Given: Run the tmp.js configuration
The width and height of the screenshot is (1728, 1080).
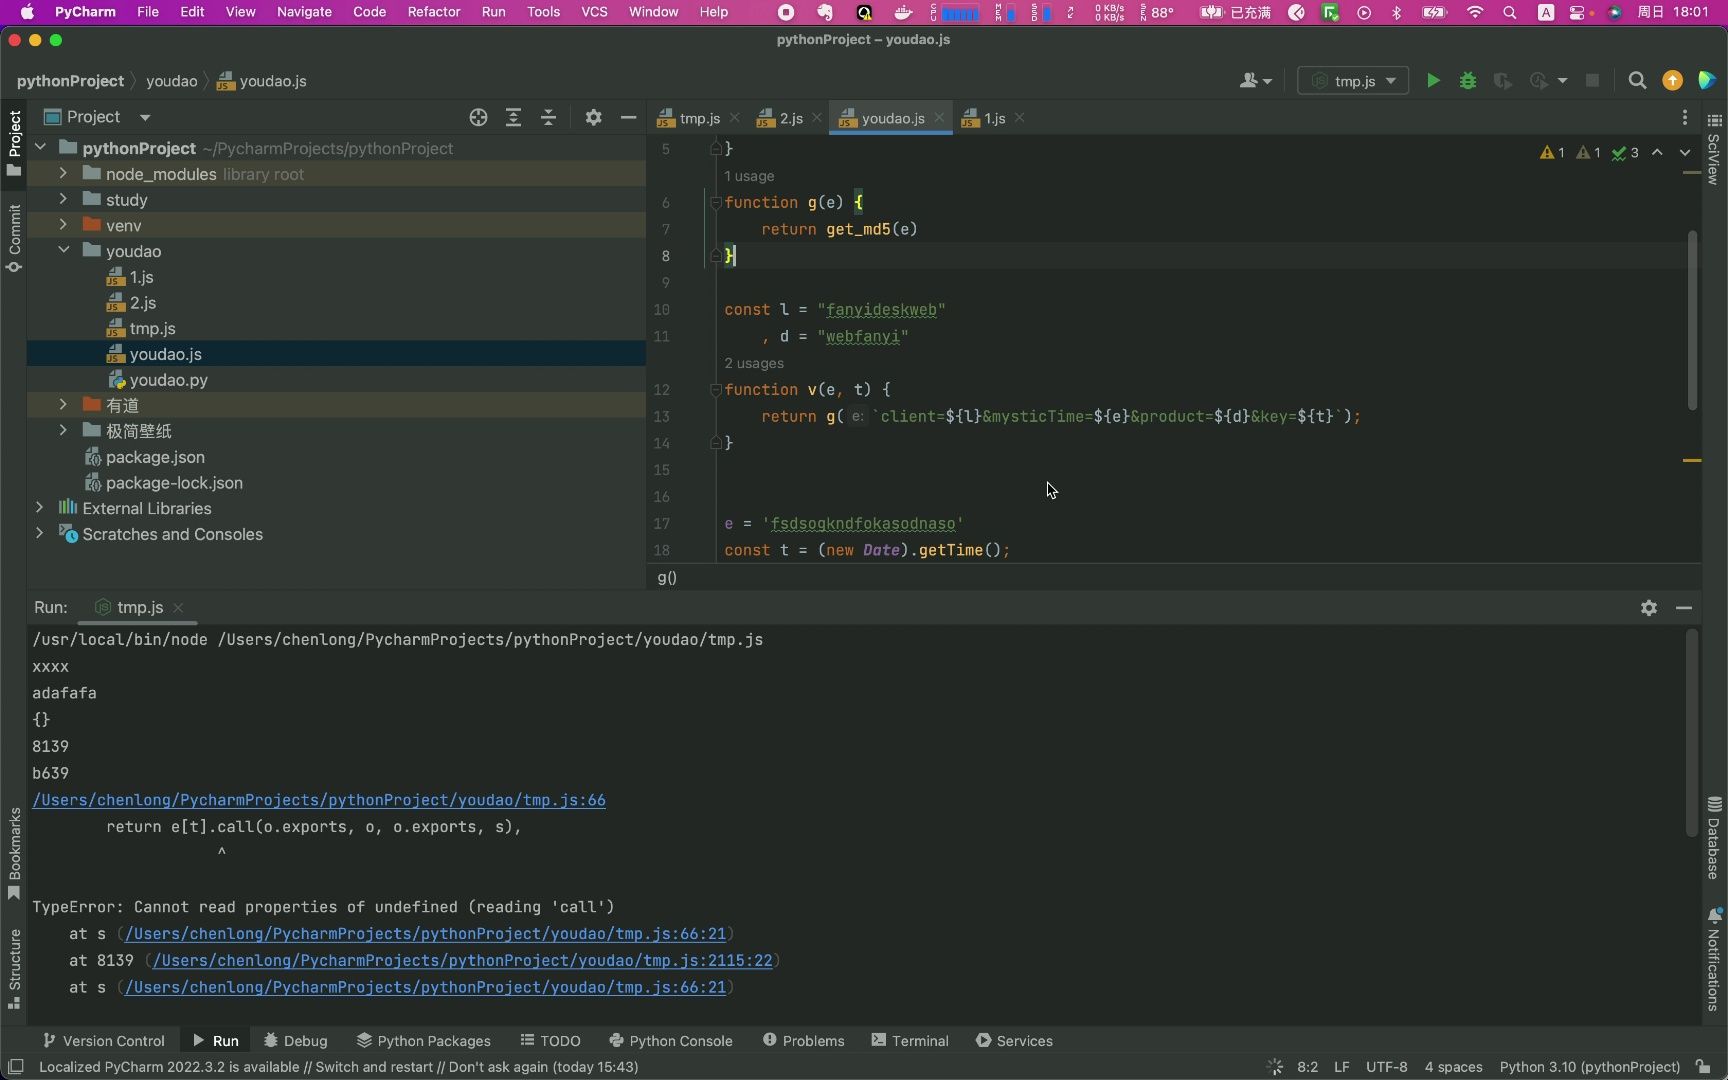Looking at the screenshot, I should (1433, 81).
